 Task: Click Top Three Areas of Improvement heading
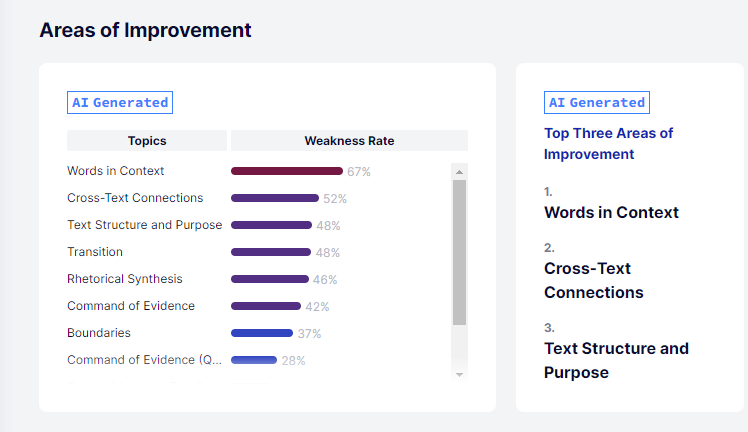608,144
